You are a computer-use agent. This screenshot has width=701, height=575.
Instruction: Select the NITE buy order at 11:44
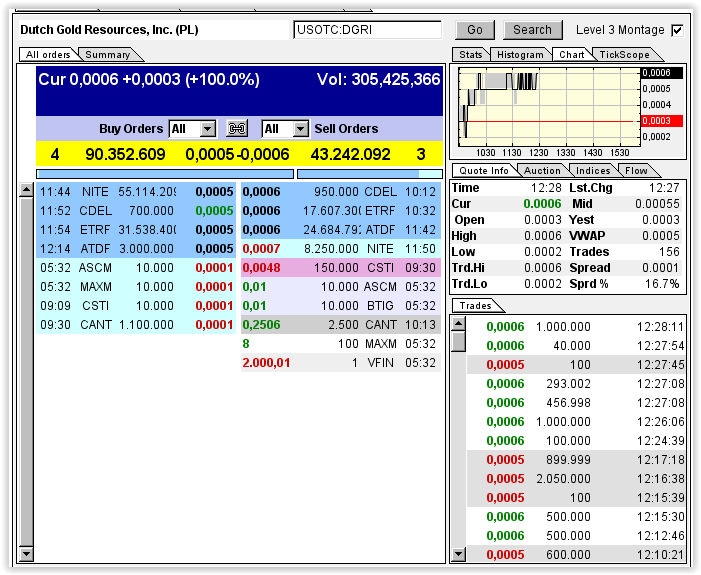pyautogui.click(x=136, y=192)
